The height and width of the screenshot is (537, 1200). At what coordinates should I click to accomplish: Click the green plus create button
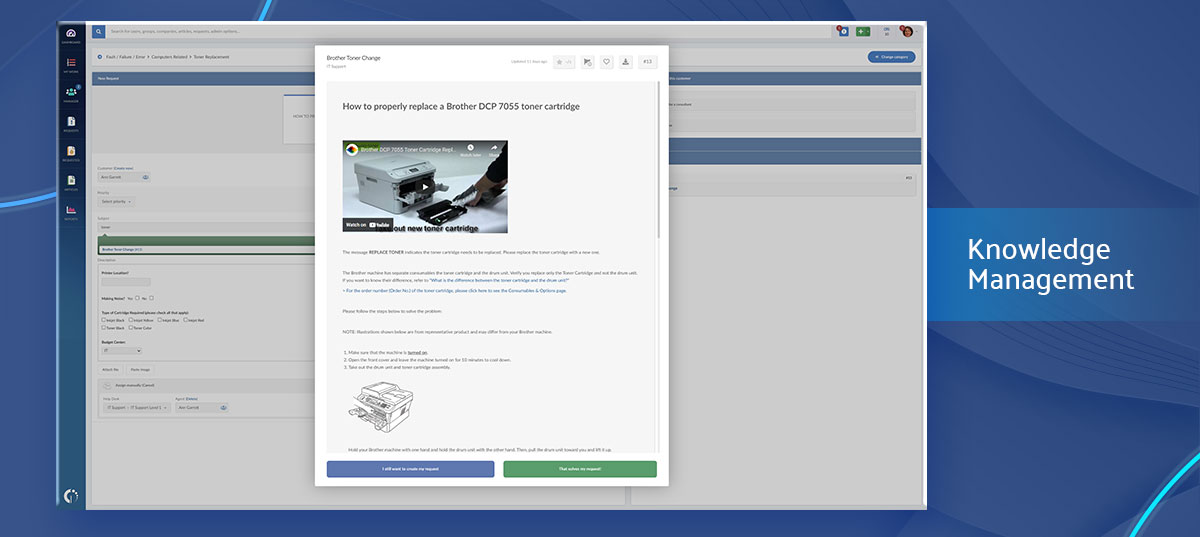[x=863, y=31]
